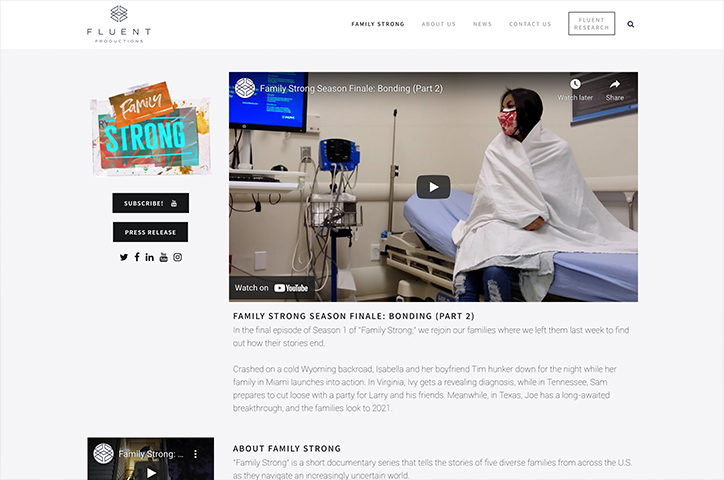Open the small video's three-dot menu

[195, 454]
